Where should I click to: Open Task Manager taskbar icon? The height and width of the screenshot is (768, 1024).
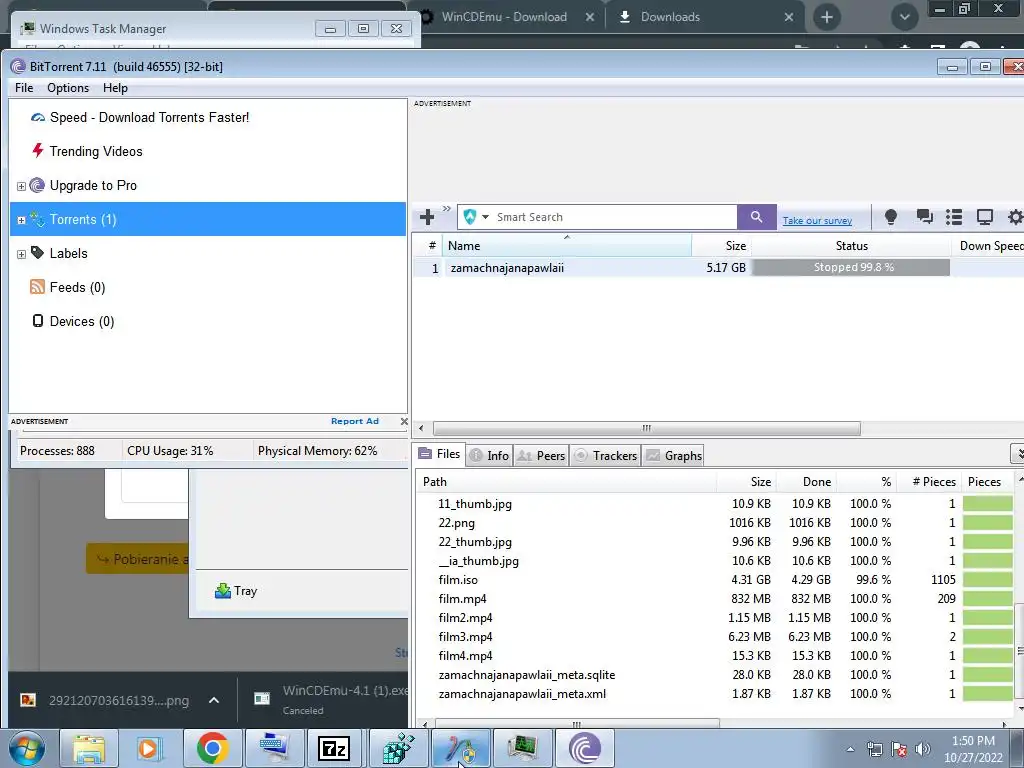[x=522, y=748]
